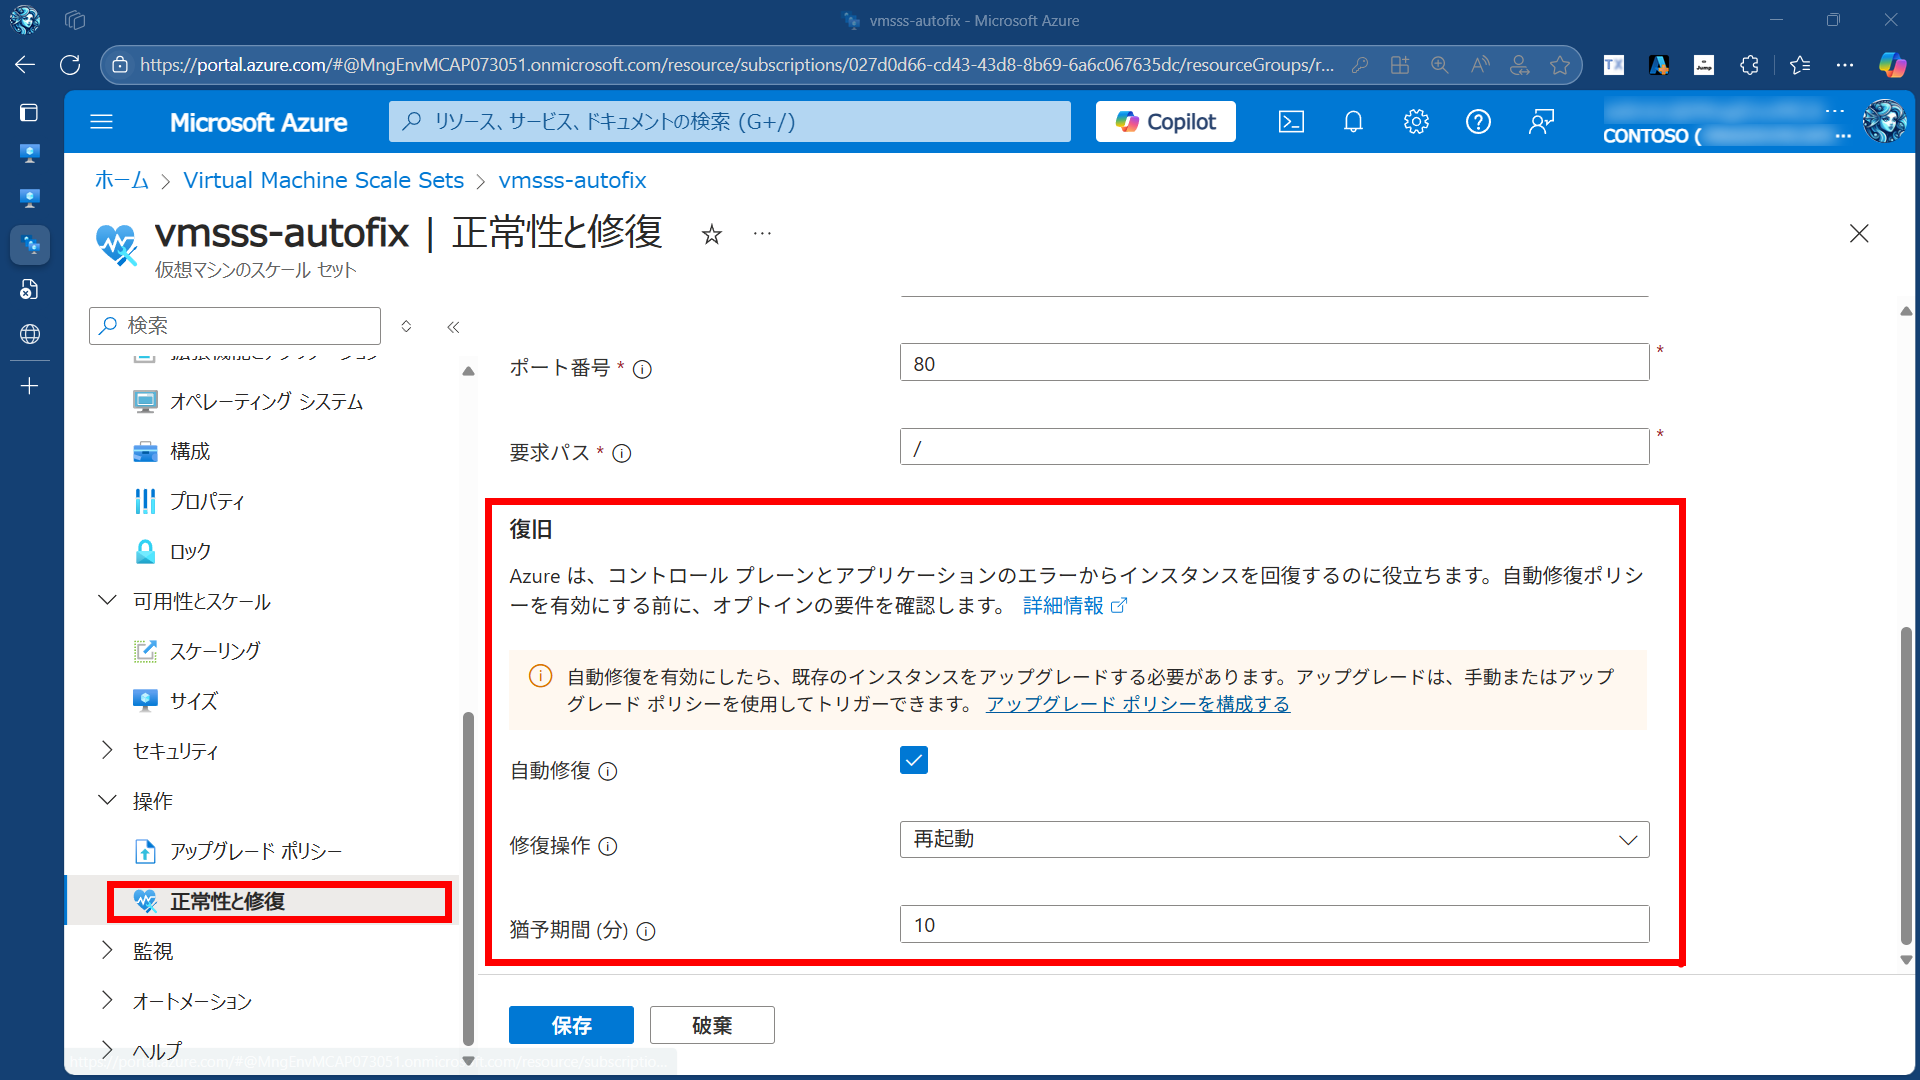
Task: Expand the 監視 menu section
Action: 107,951
